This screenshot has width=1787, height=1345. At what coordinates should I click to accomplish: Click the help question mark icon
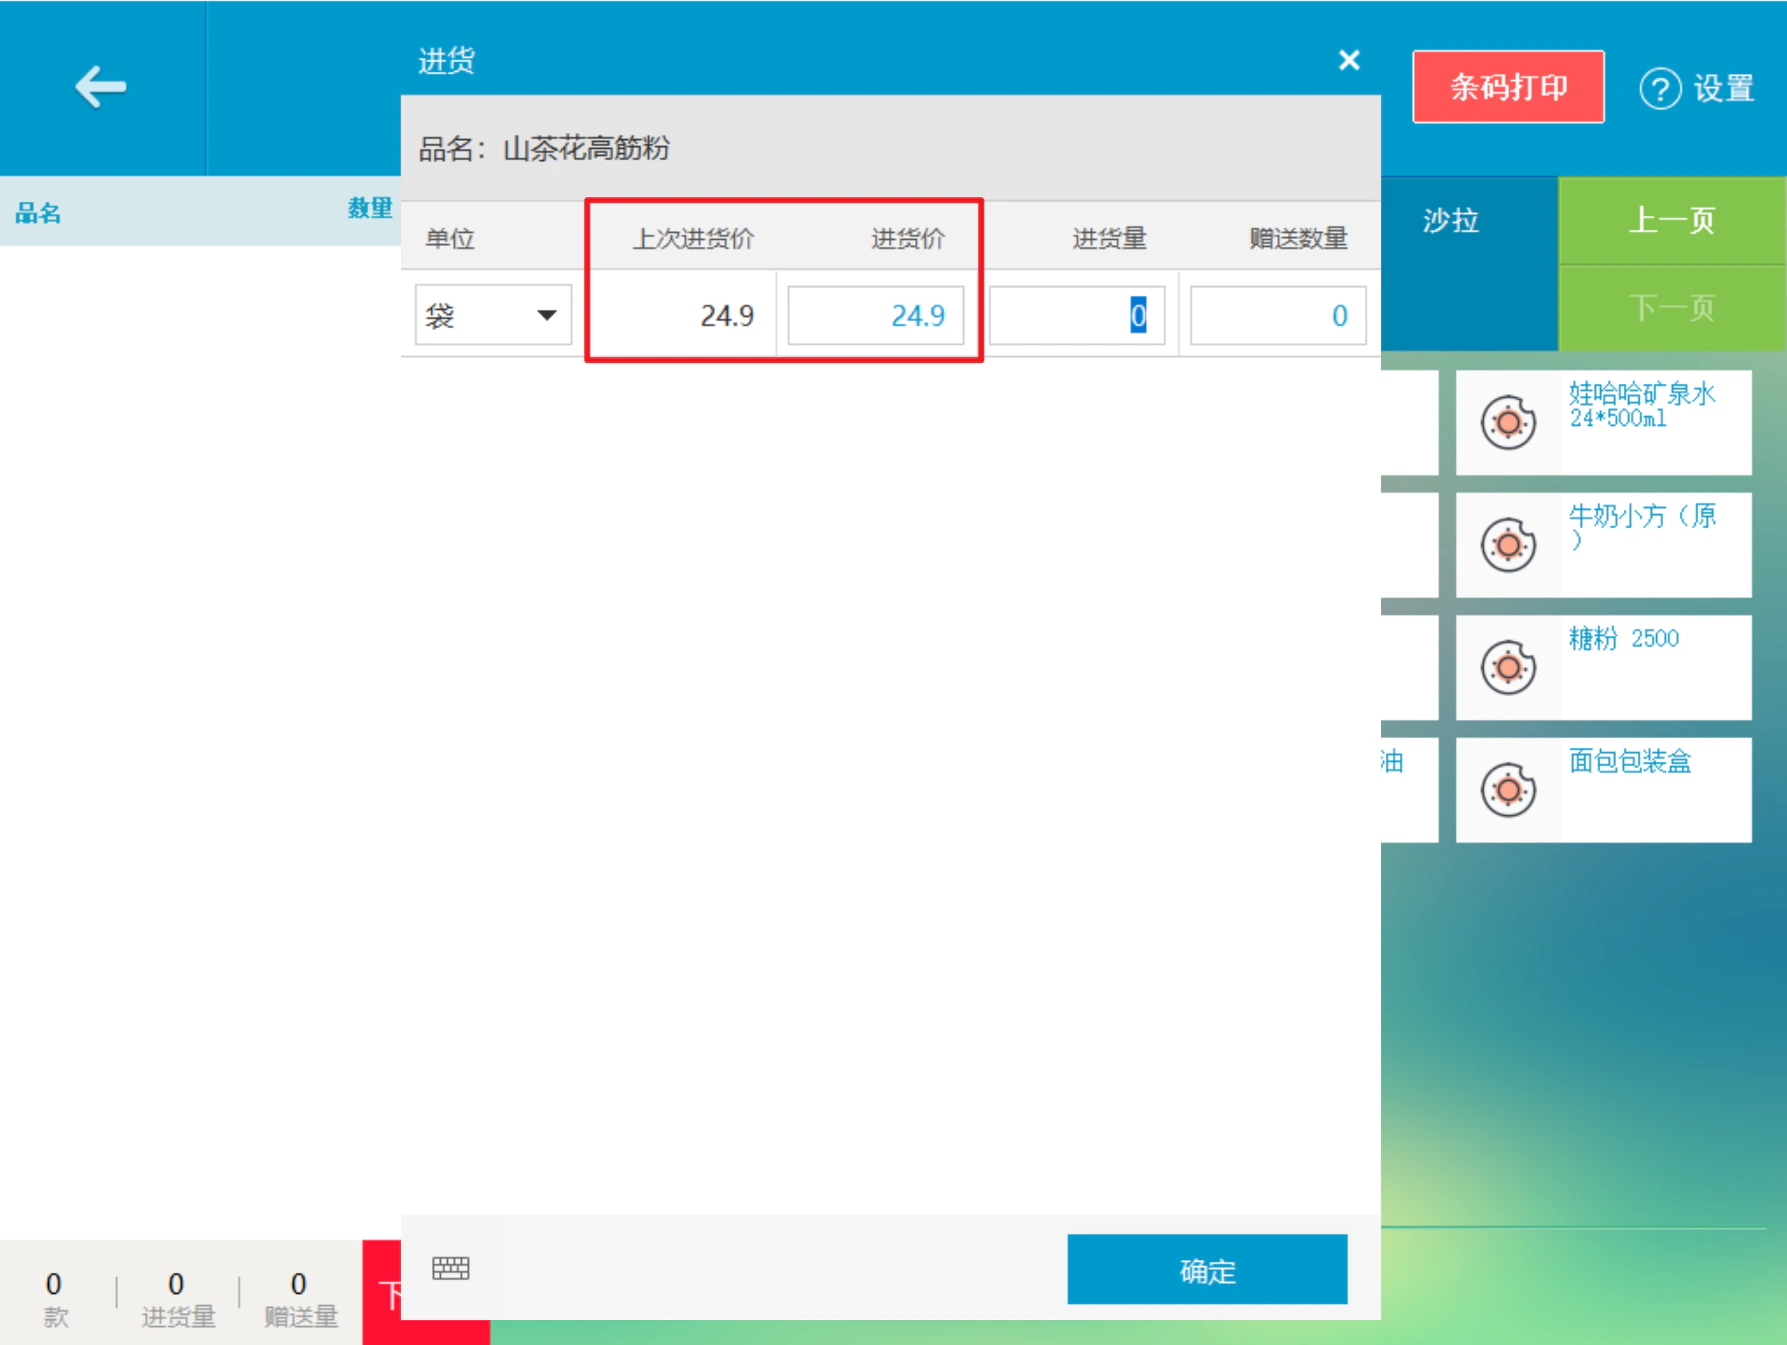[1660, 88]
